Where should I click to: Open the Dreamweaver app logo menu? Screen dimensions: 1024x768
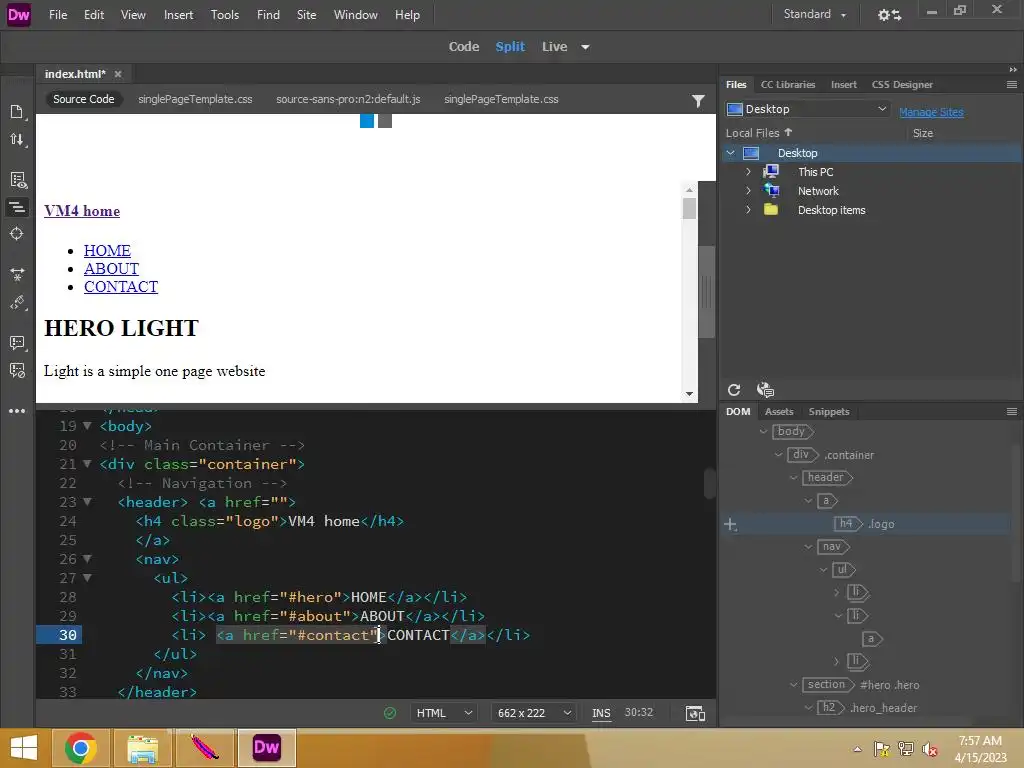[x=18, y=14]
